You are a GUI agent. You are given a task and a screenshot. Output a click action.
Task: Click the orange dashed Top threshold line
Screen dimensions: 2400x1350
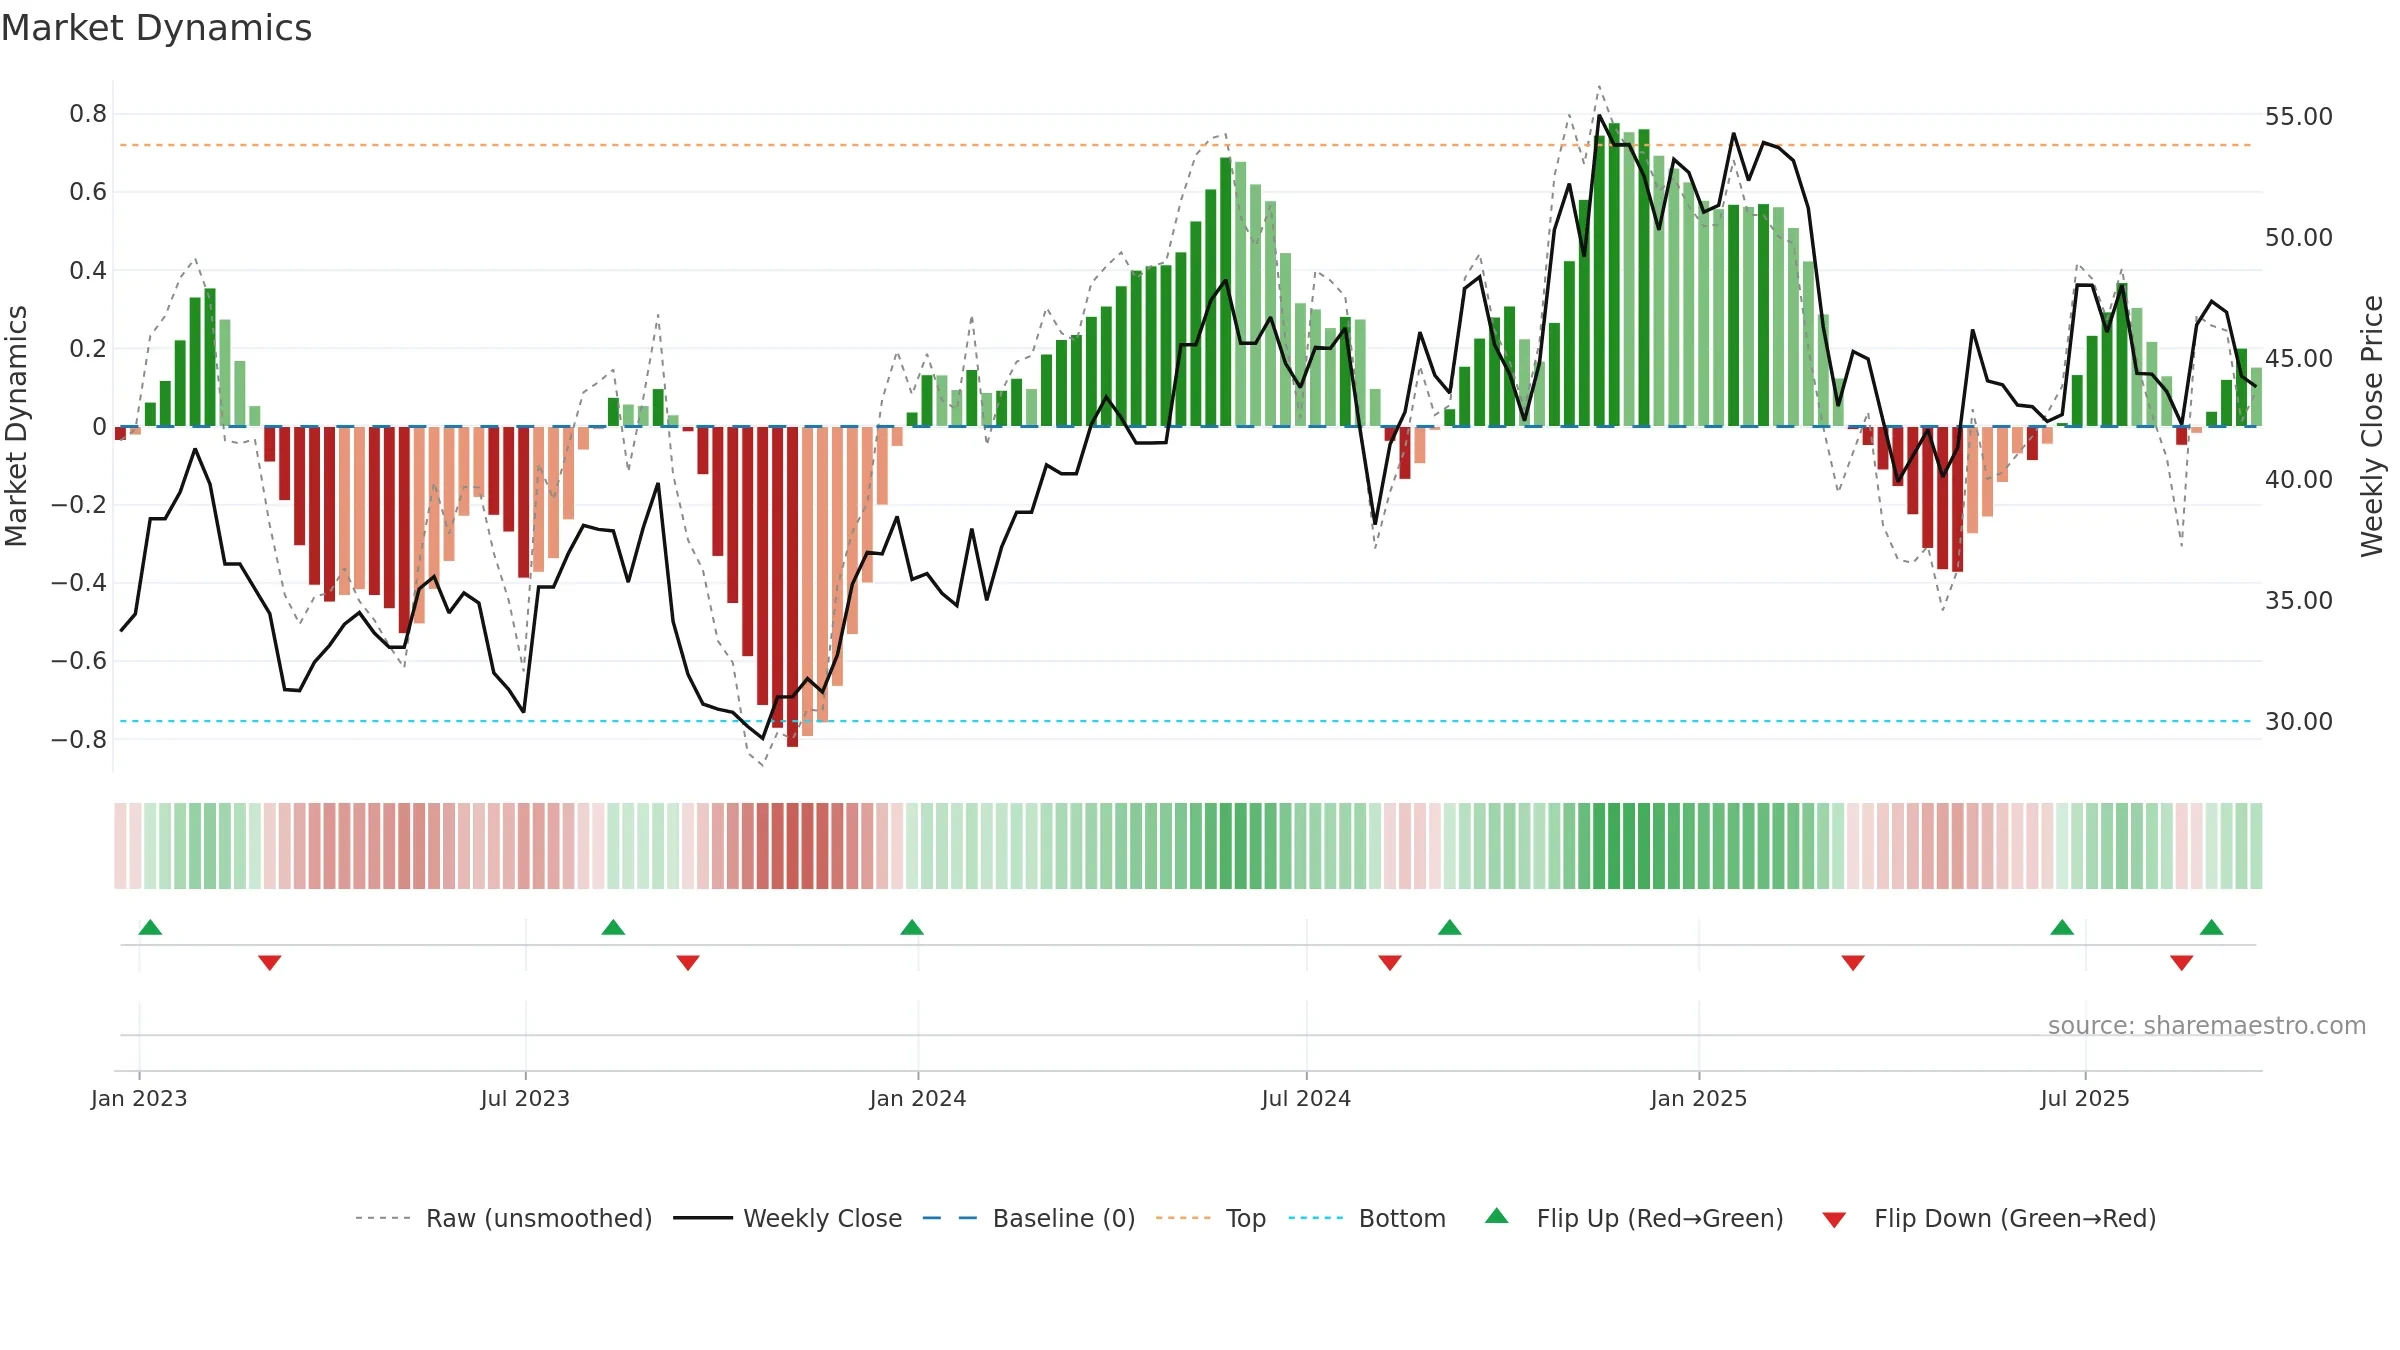[1185, 145]
